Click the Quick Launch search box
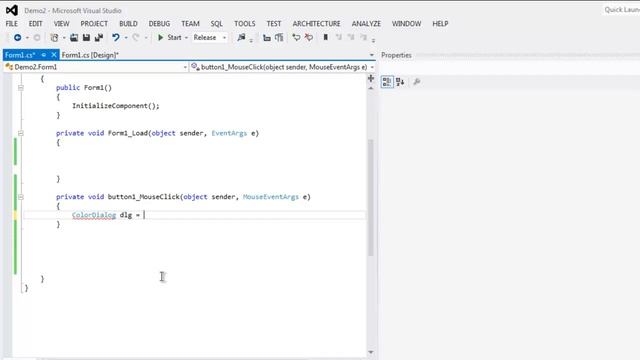The height and width of the screenshot is (360, 640). (621, 10)
